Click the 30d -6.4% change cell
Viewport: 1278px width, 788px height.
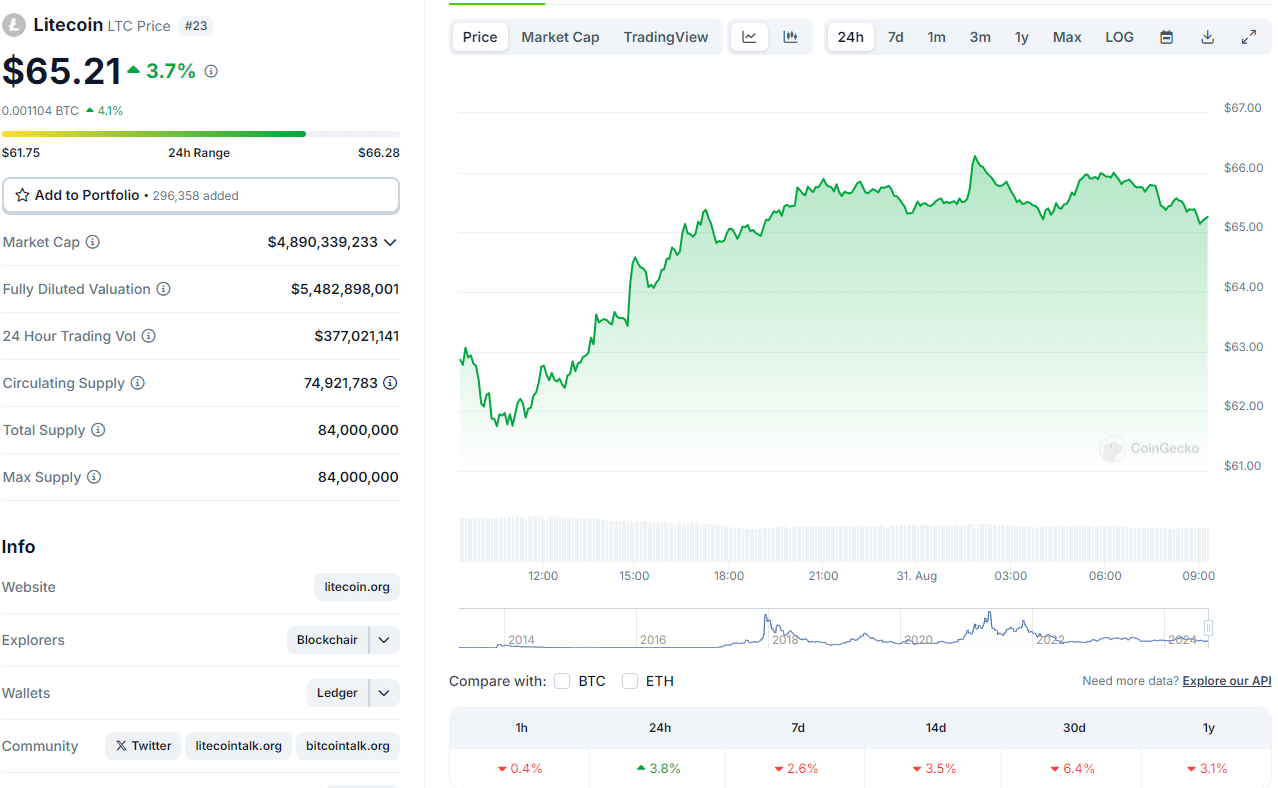click(x=1073, y=768)
